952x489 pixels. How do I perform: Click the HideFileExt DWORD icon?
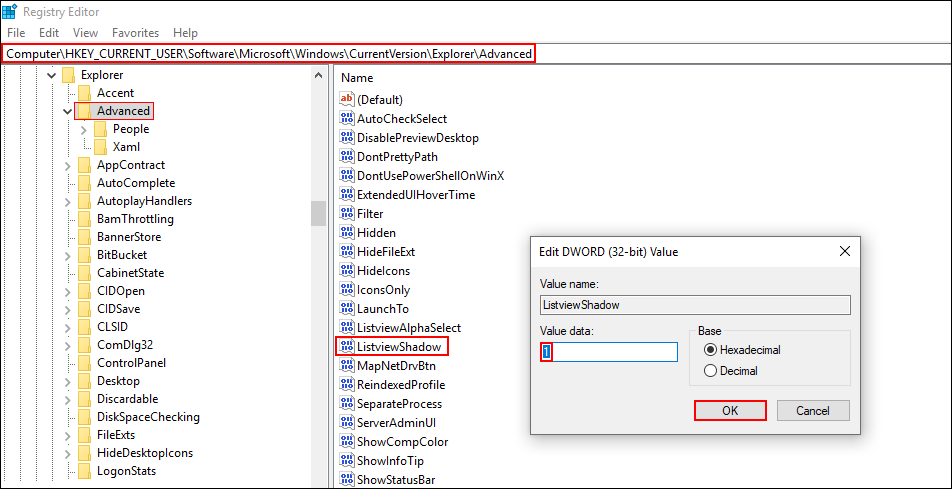pyautogui.click(x=347, y=251)
